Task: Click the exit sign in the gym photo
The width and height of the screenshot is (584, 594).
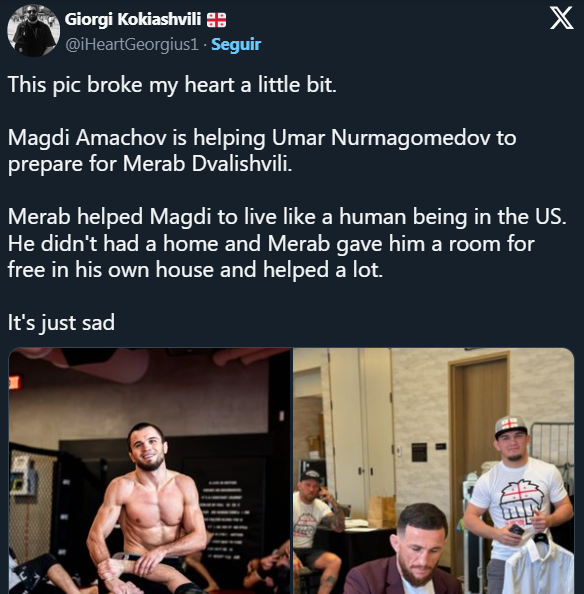Action: (14, 381)
